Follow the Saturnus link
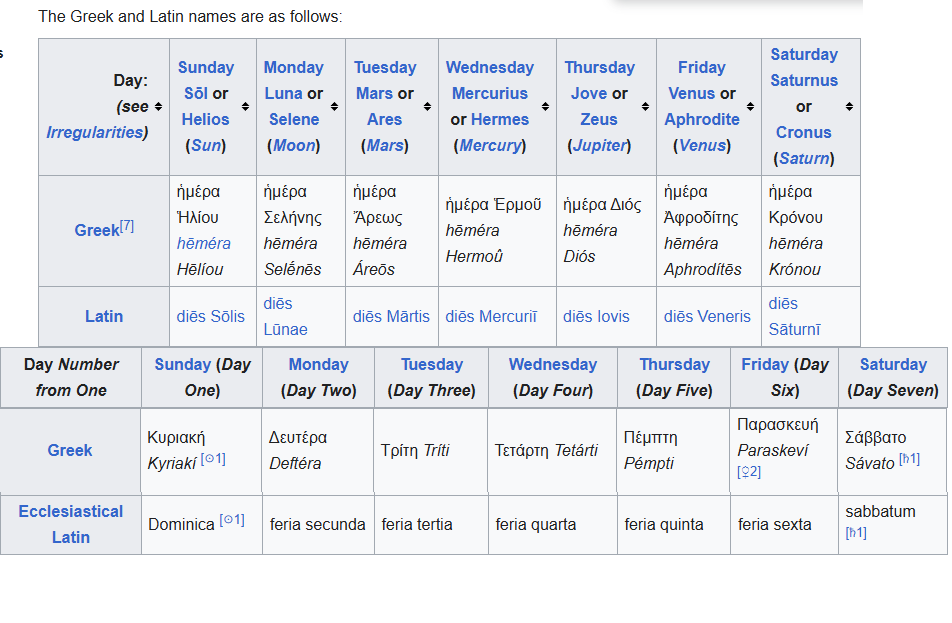 [x=804, y=81]
